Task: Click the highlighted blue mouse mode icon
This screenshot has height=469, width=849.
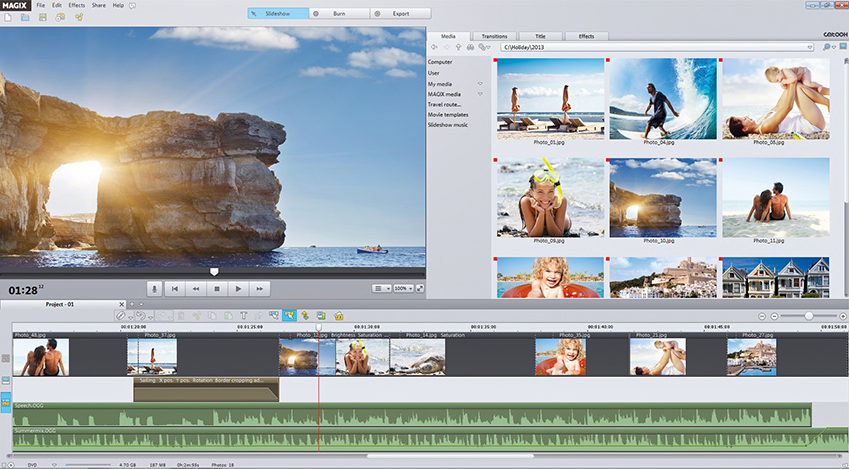Action: (x=289, y=315)
